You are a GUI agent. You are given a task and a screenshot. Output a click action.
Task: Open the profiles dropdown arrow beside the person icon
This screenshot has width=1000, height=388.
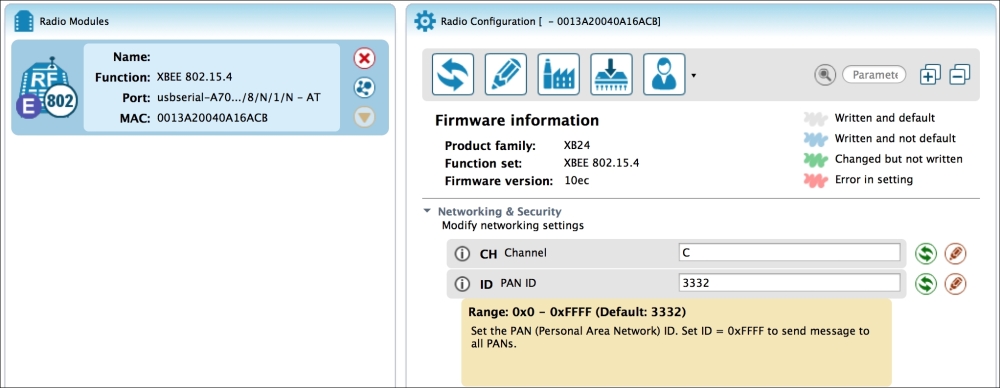693,75
